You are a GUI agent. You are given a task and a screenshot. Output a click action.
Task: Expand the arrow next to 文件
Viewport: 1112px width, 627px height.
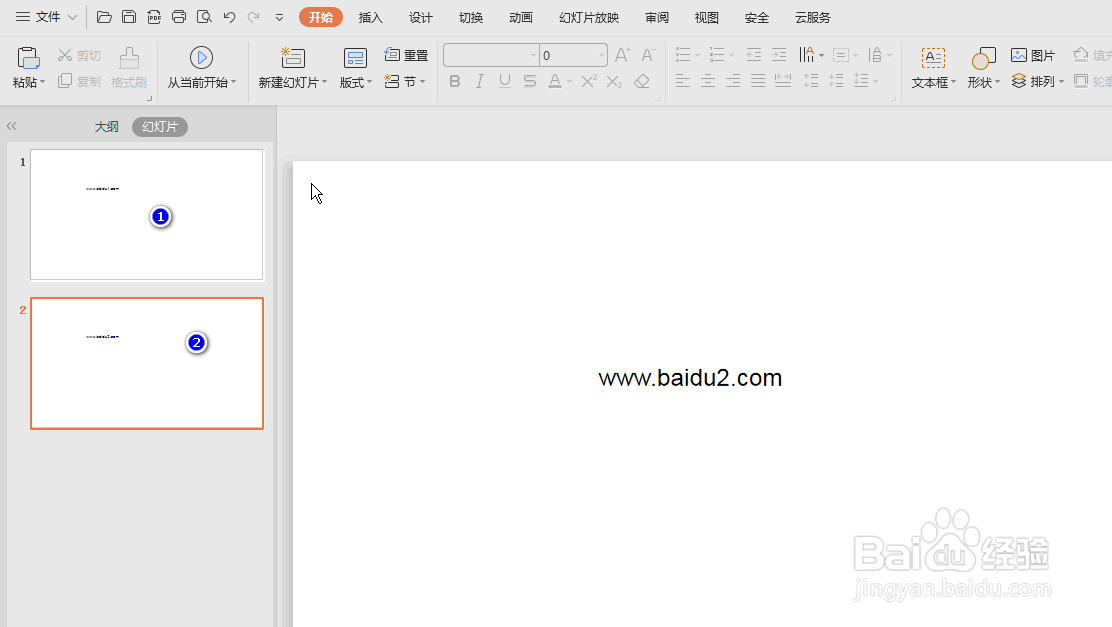tap(72, 17)
